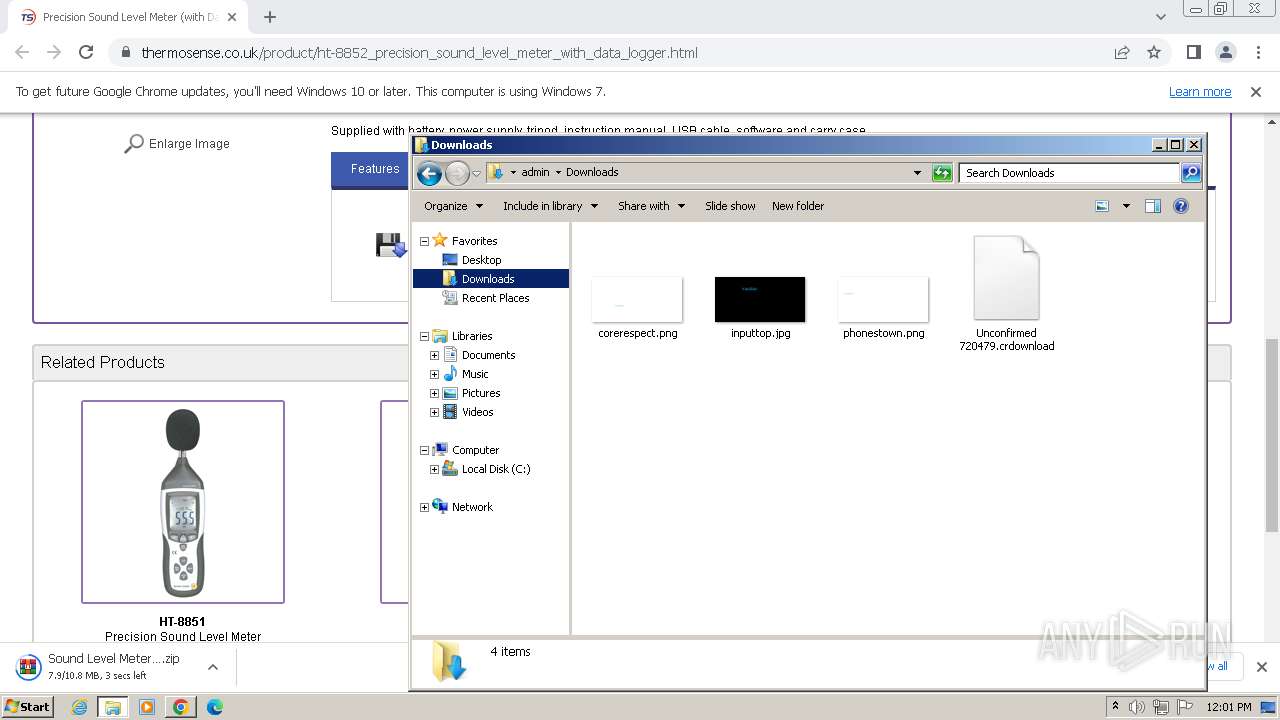Open Features tab on product page

point(375,170)
